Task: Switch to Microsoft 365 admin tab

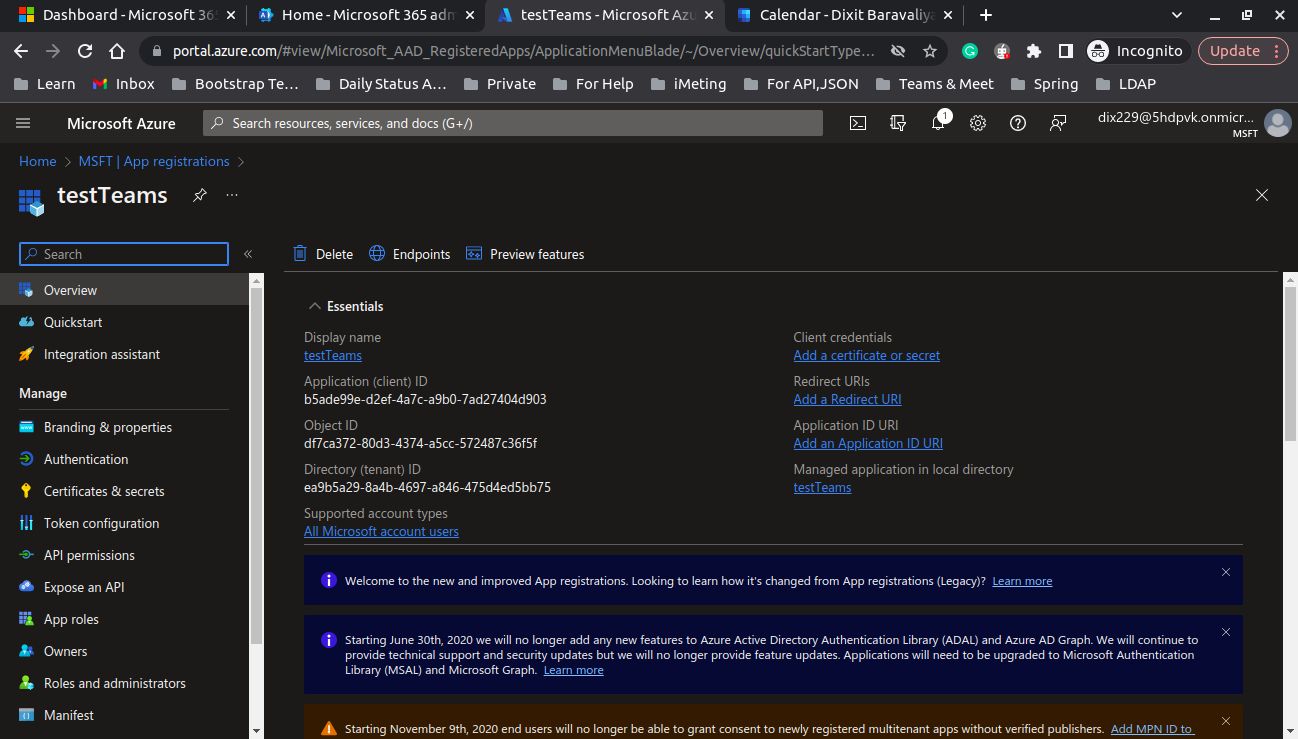Action: 367,15
